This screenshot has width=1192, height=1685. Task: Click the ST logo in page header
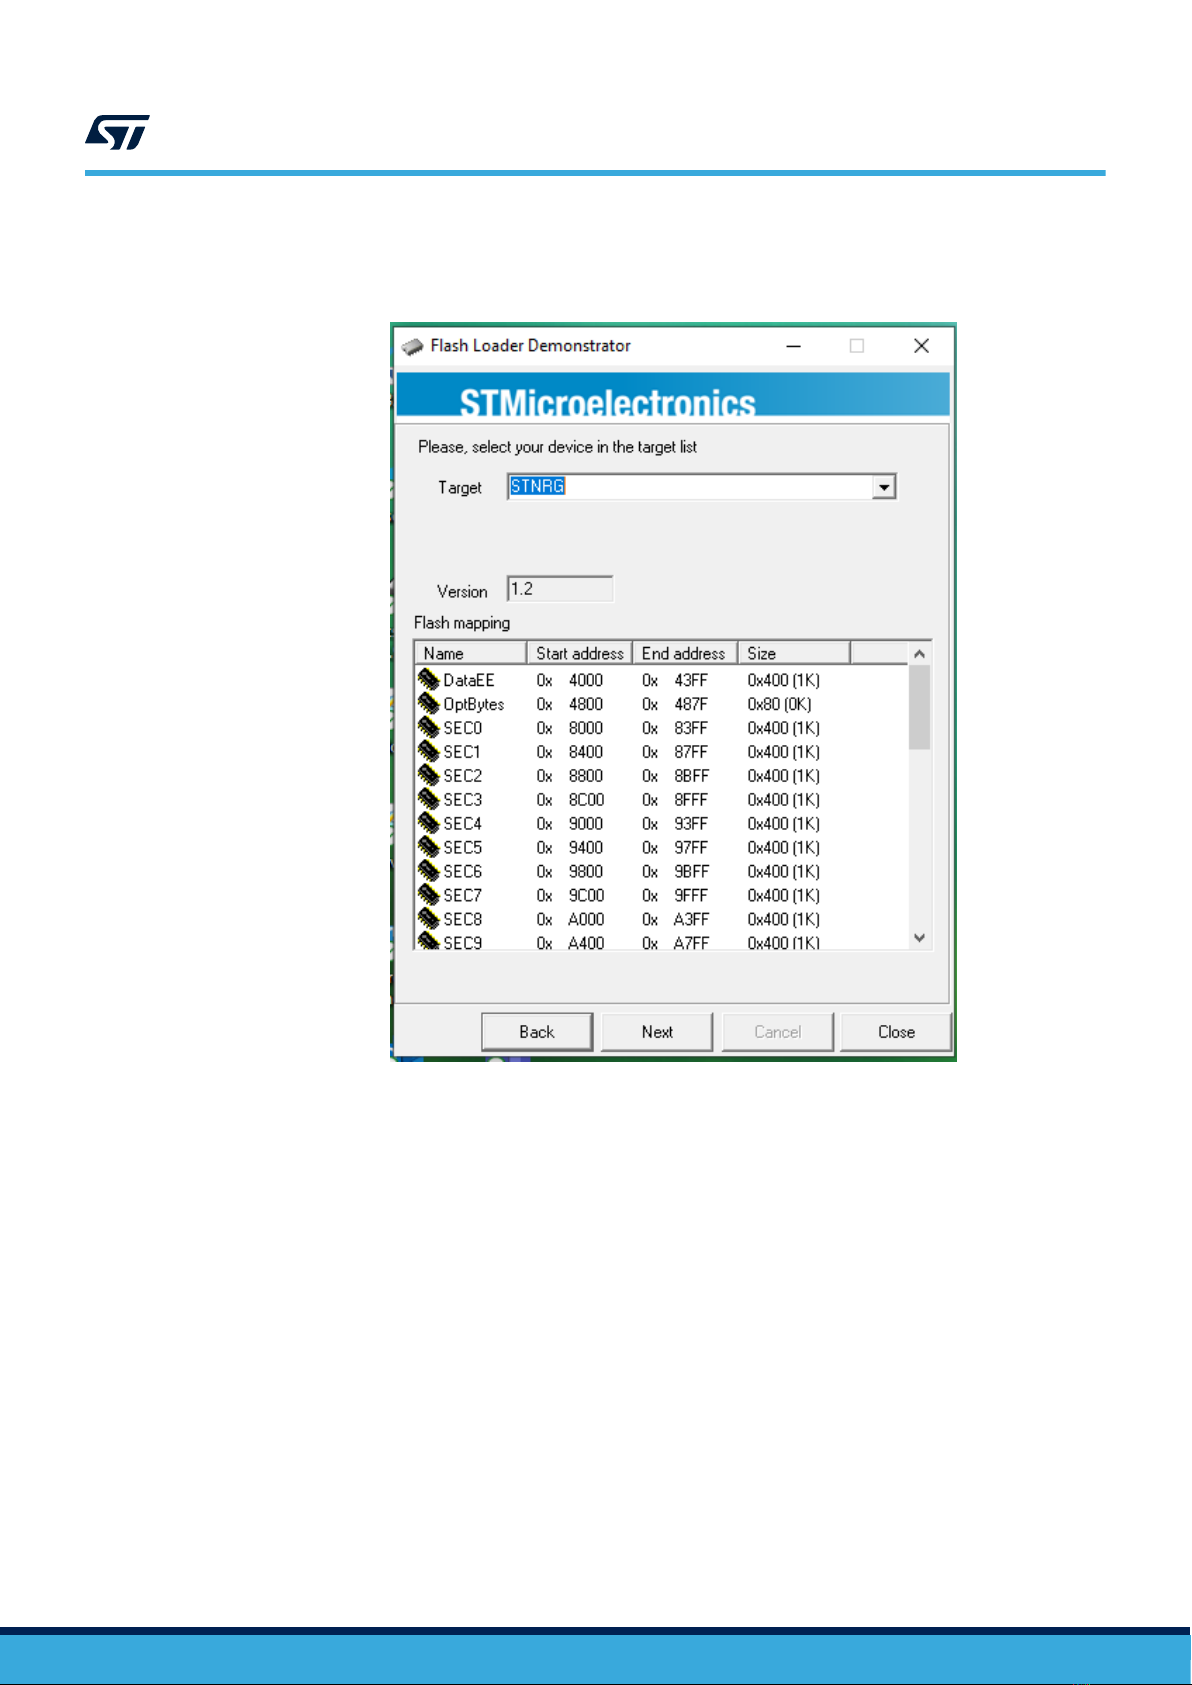pos(117,132)
